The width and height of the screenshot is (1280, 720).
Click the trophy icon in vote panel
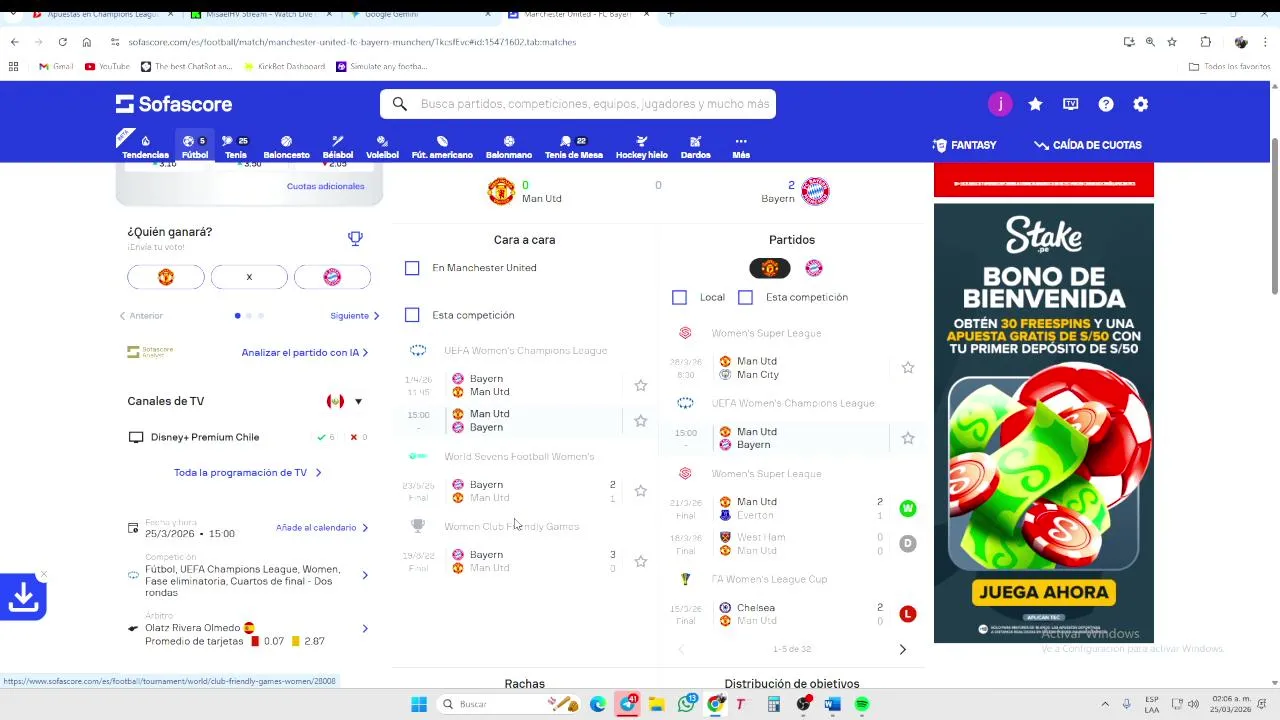[355, 238]
